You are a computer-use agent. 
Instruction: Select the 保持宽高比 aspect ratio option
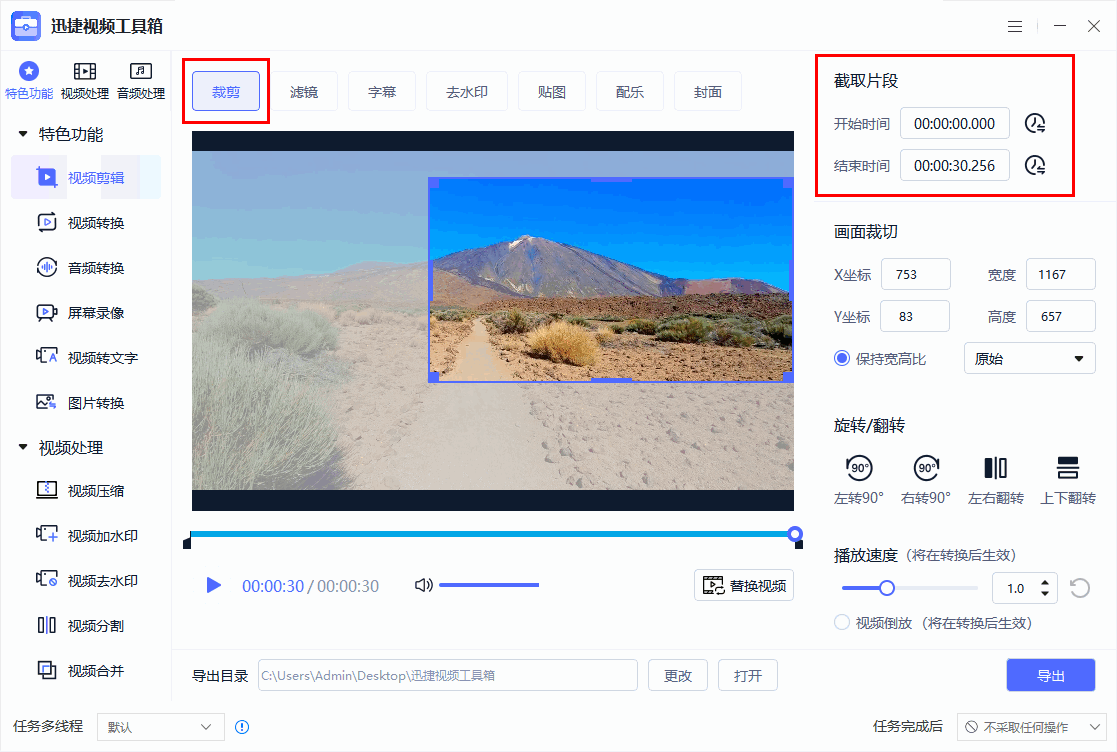coord(841,358)
